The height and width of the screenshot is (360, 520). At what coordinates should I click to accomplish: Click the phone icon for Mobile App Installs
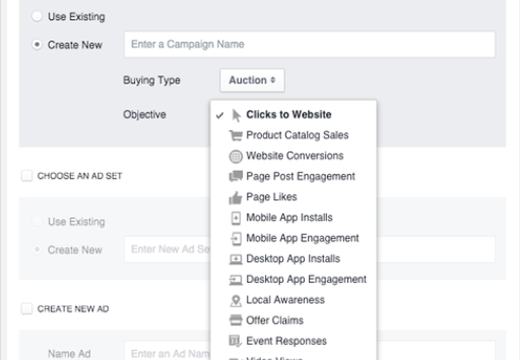(x=236, y=218)
